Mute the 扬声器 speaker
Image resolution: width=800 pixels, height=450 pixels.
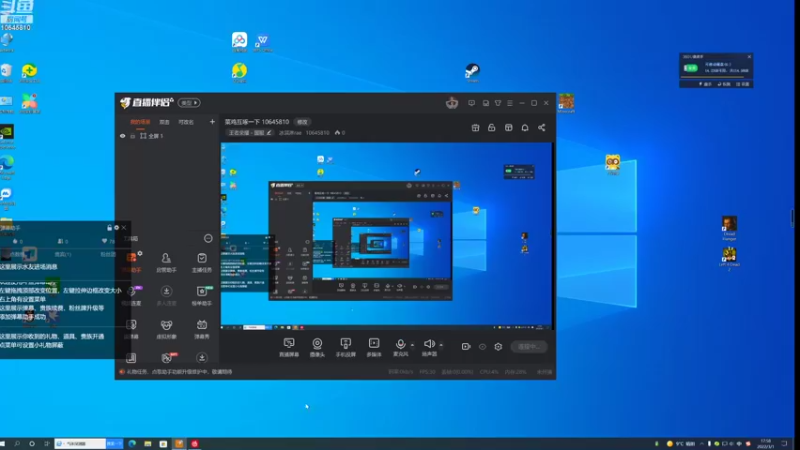pyautogui.click(x=430, y=347)
